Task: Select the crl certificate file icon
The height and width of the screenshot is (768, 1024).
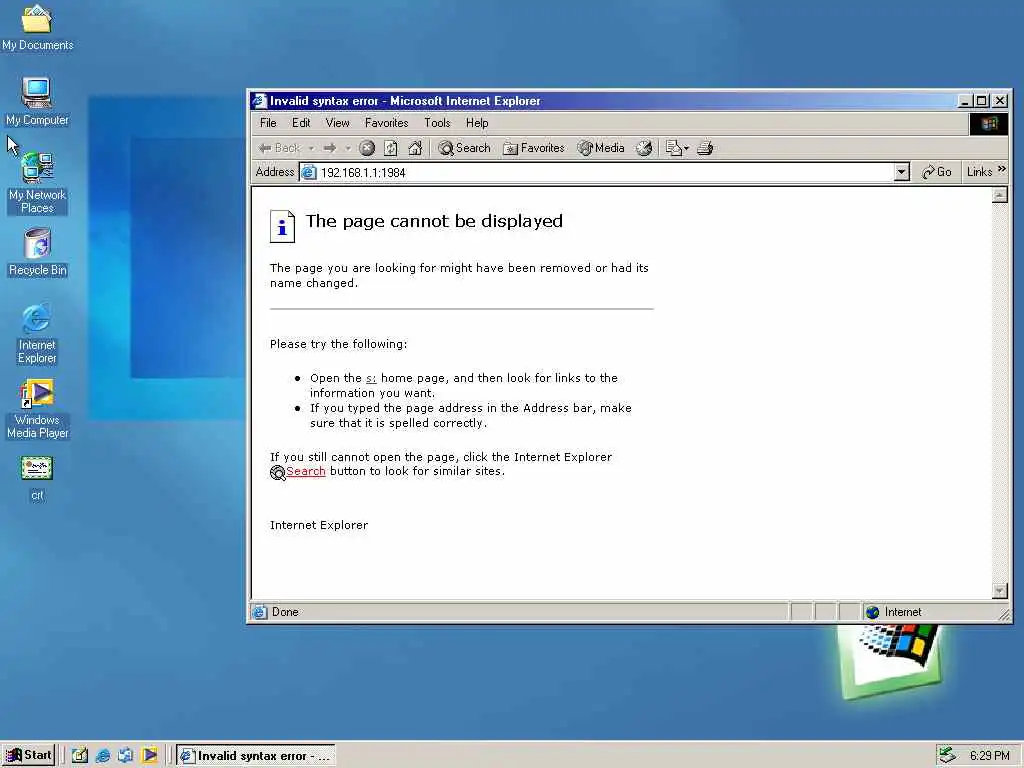Action: point(37,478)
